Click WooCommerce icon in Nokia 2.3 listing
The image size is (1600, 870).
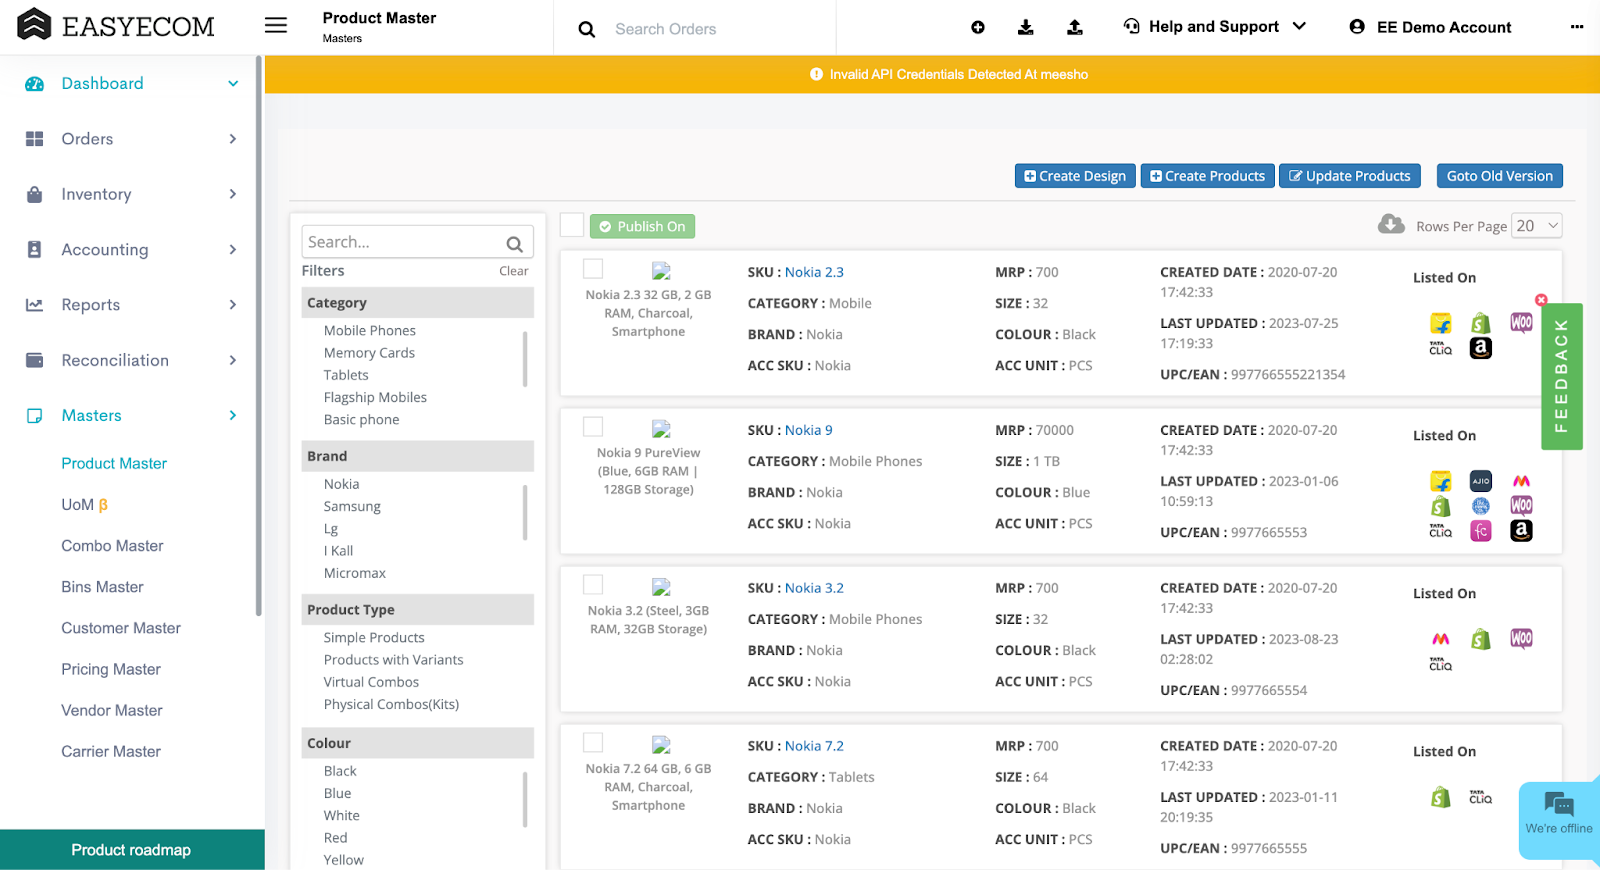click(1521, 323)
